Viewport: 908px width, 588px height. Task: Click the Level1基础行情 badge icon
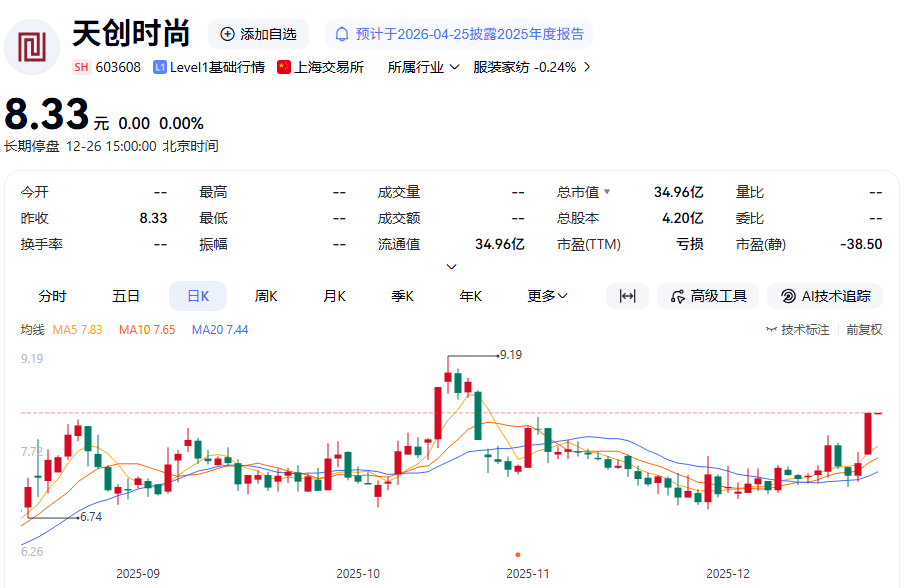click(x=162, y=68)
